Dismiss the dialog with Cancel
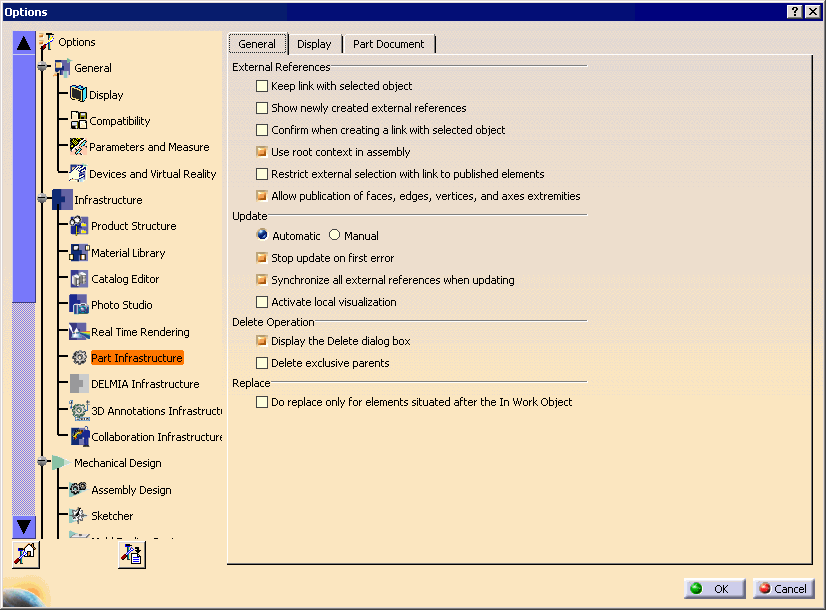 [784, 588]
